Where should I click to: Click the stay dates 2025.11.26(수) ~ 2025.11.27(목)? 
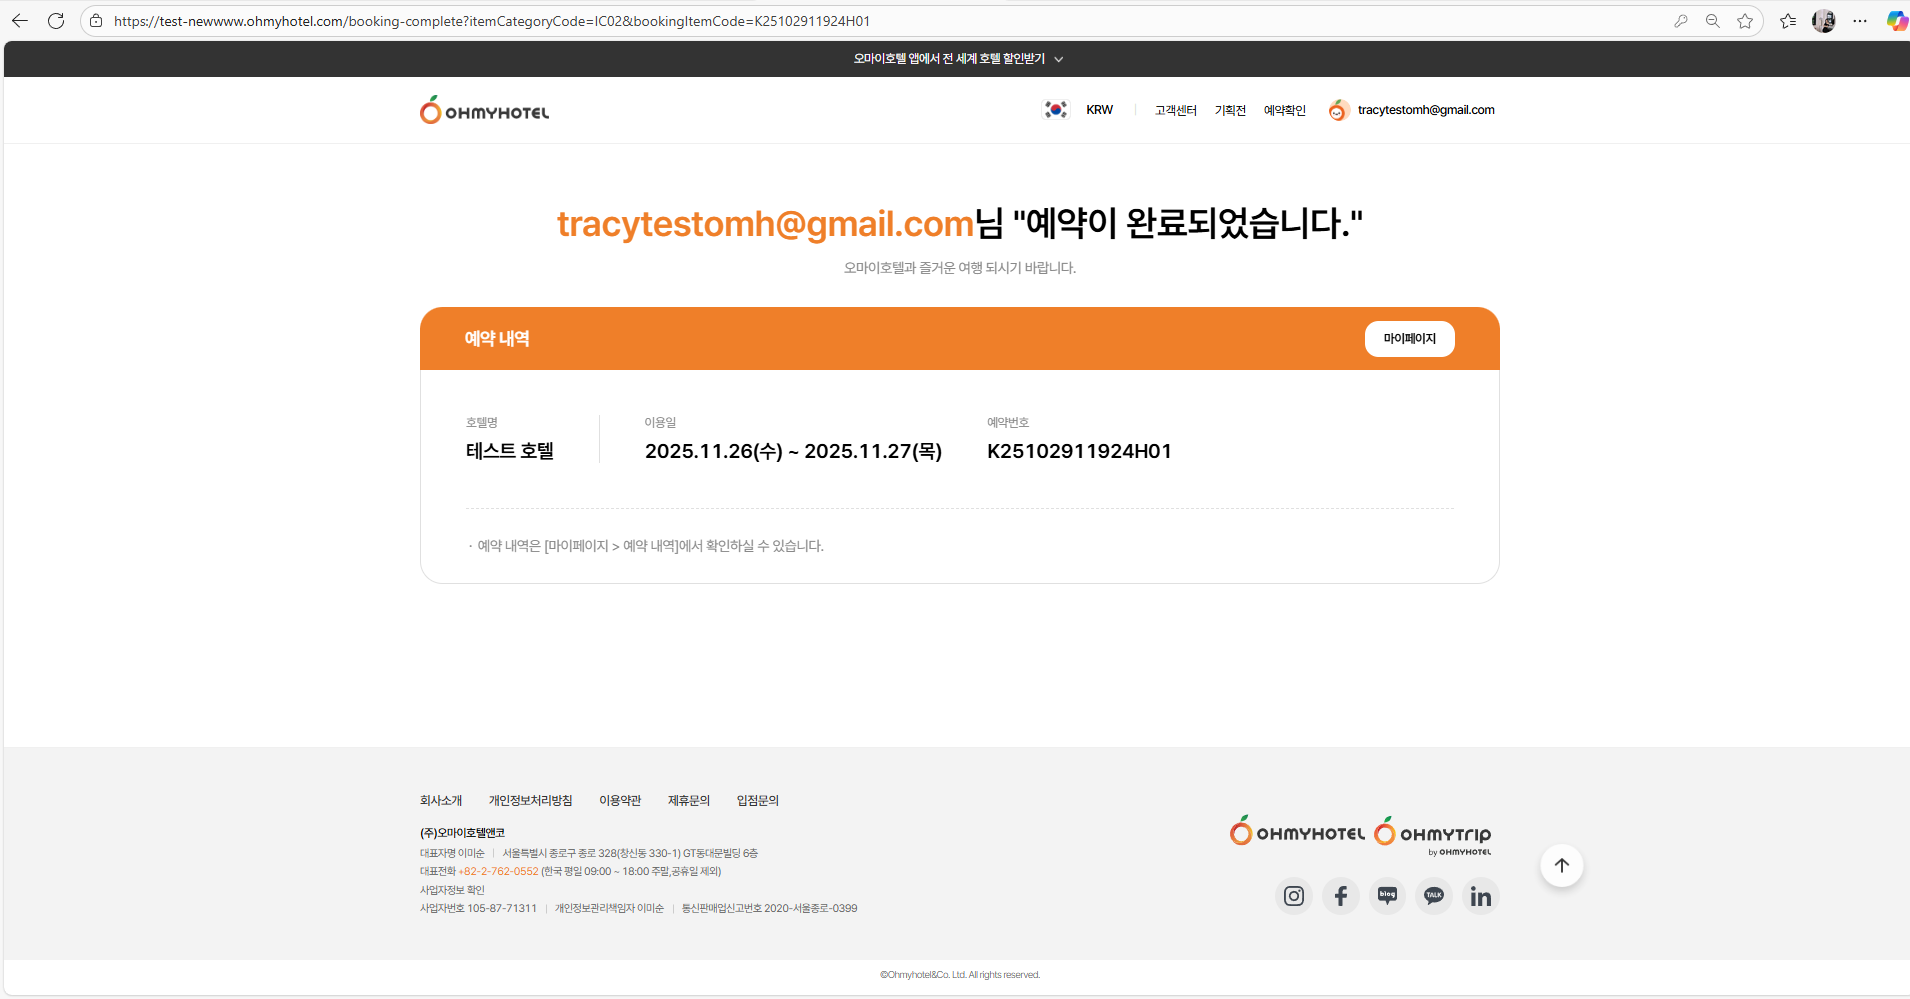[793, 451]
